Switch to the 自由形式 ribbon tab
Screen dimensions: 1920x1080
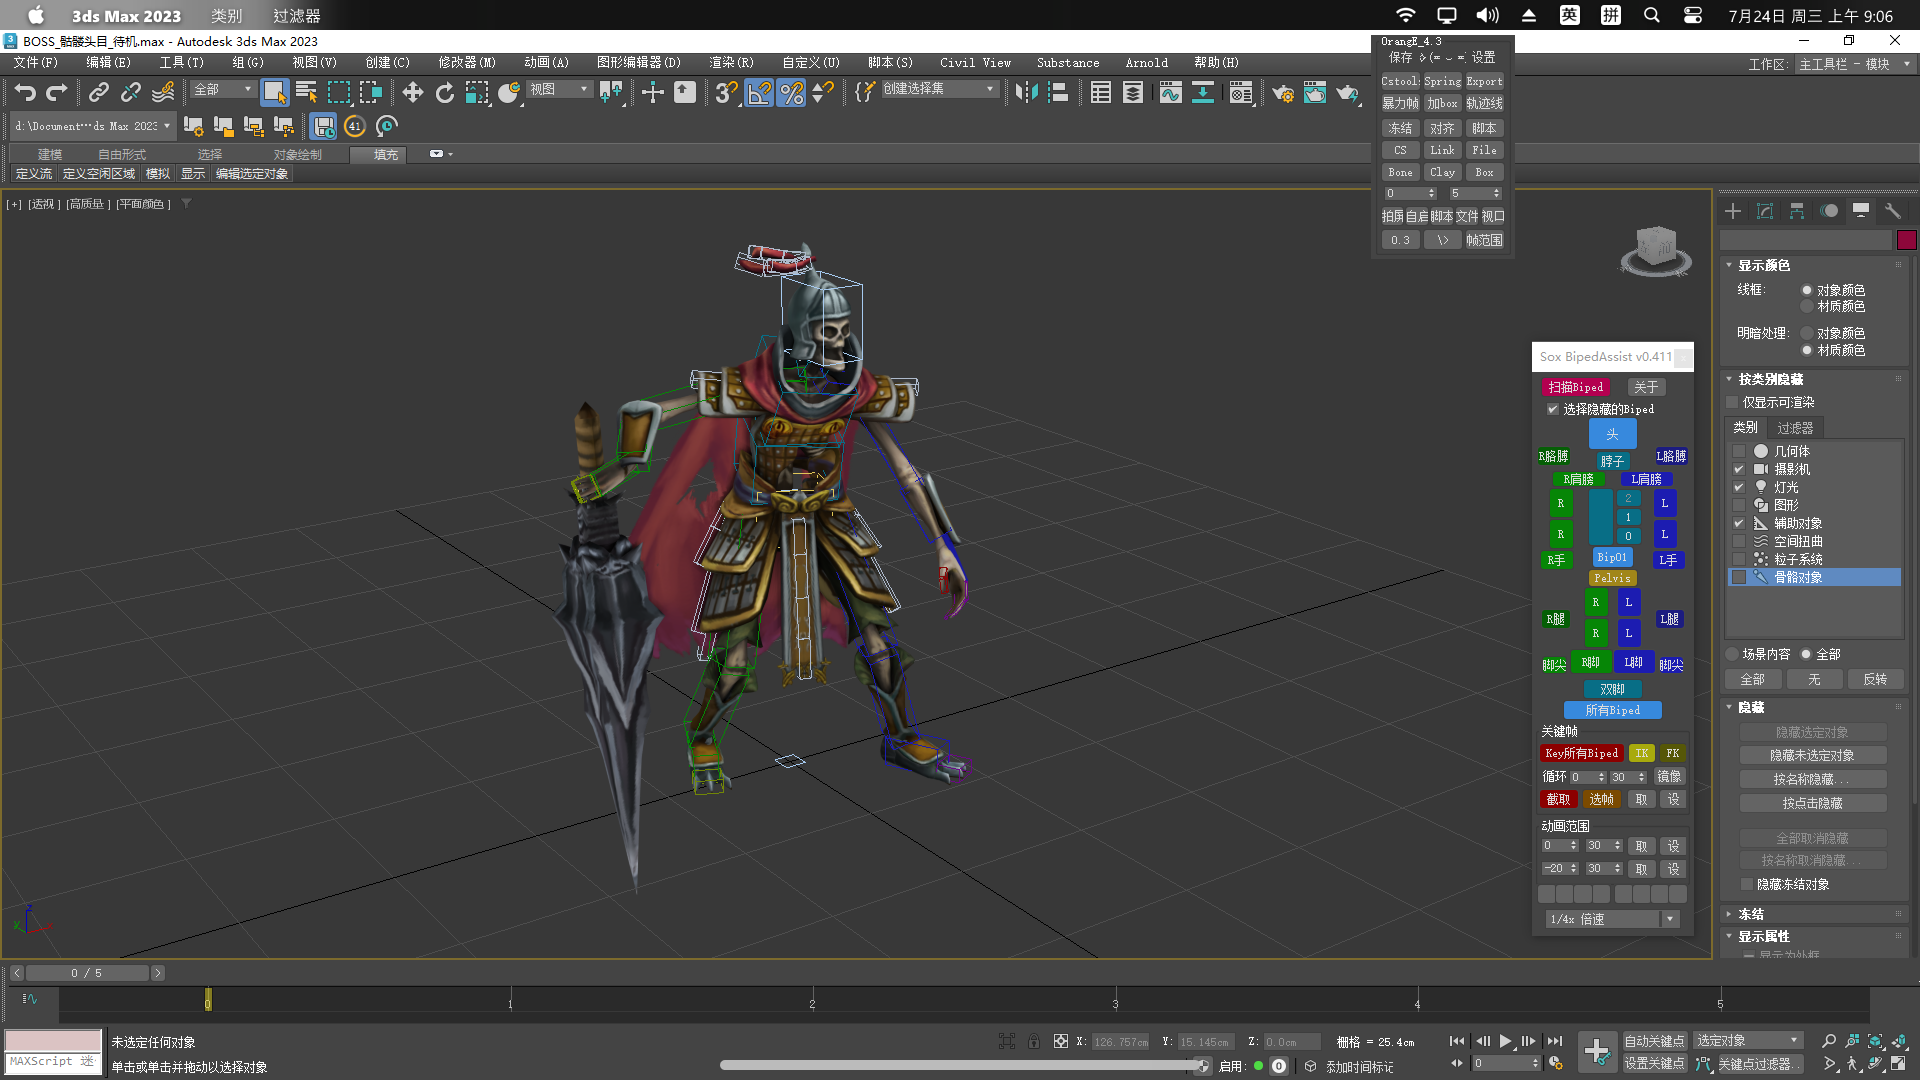coord(122,154)
